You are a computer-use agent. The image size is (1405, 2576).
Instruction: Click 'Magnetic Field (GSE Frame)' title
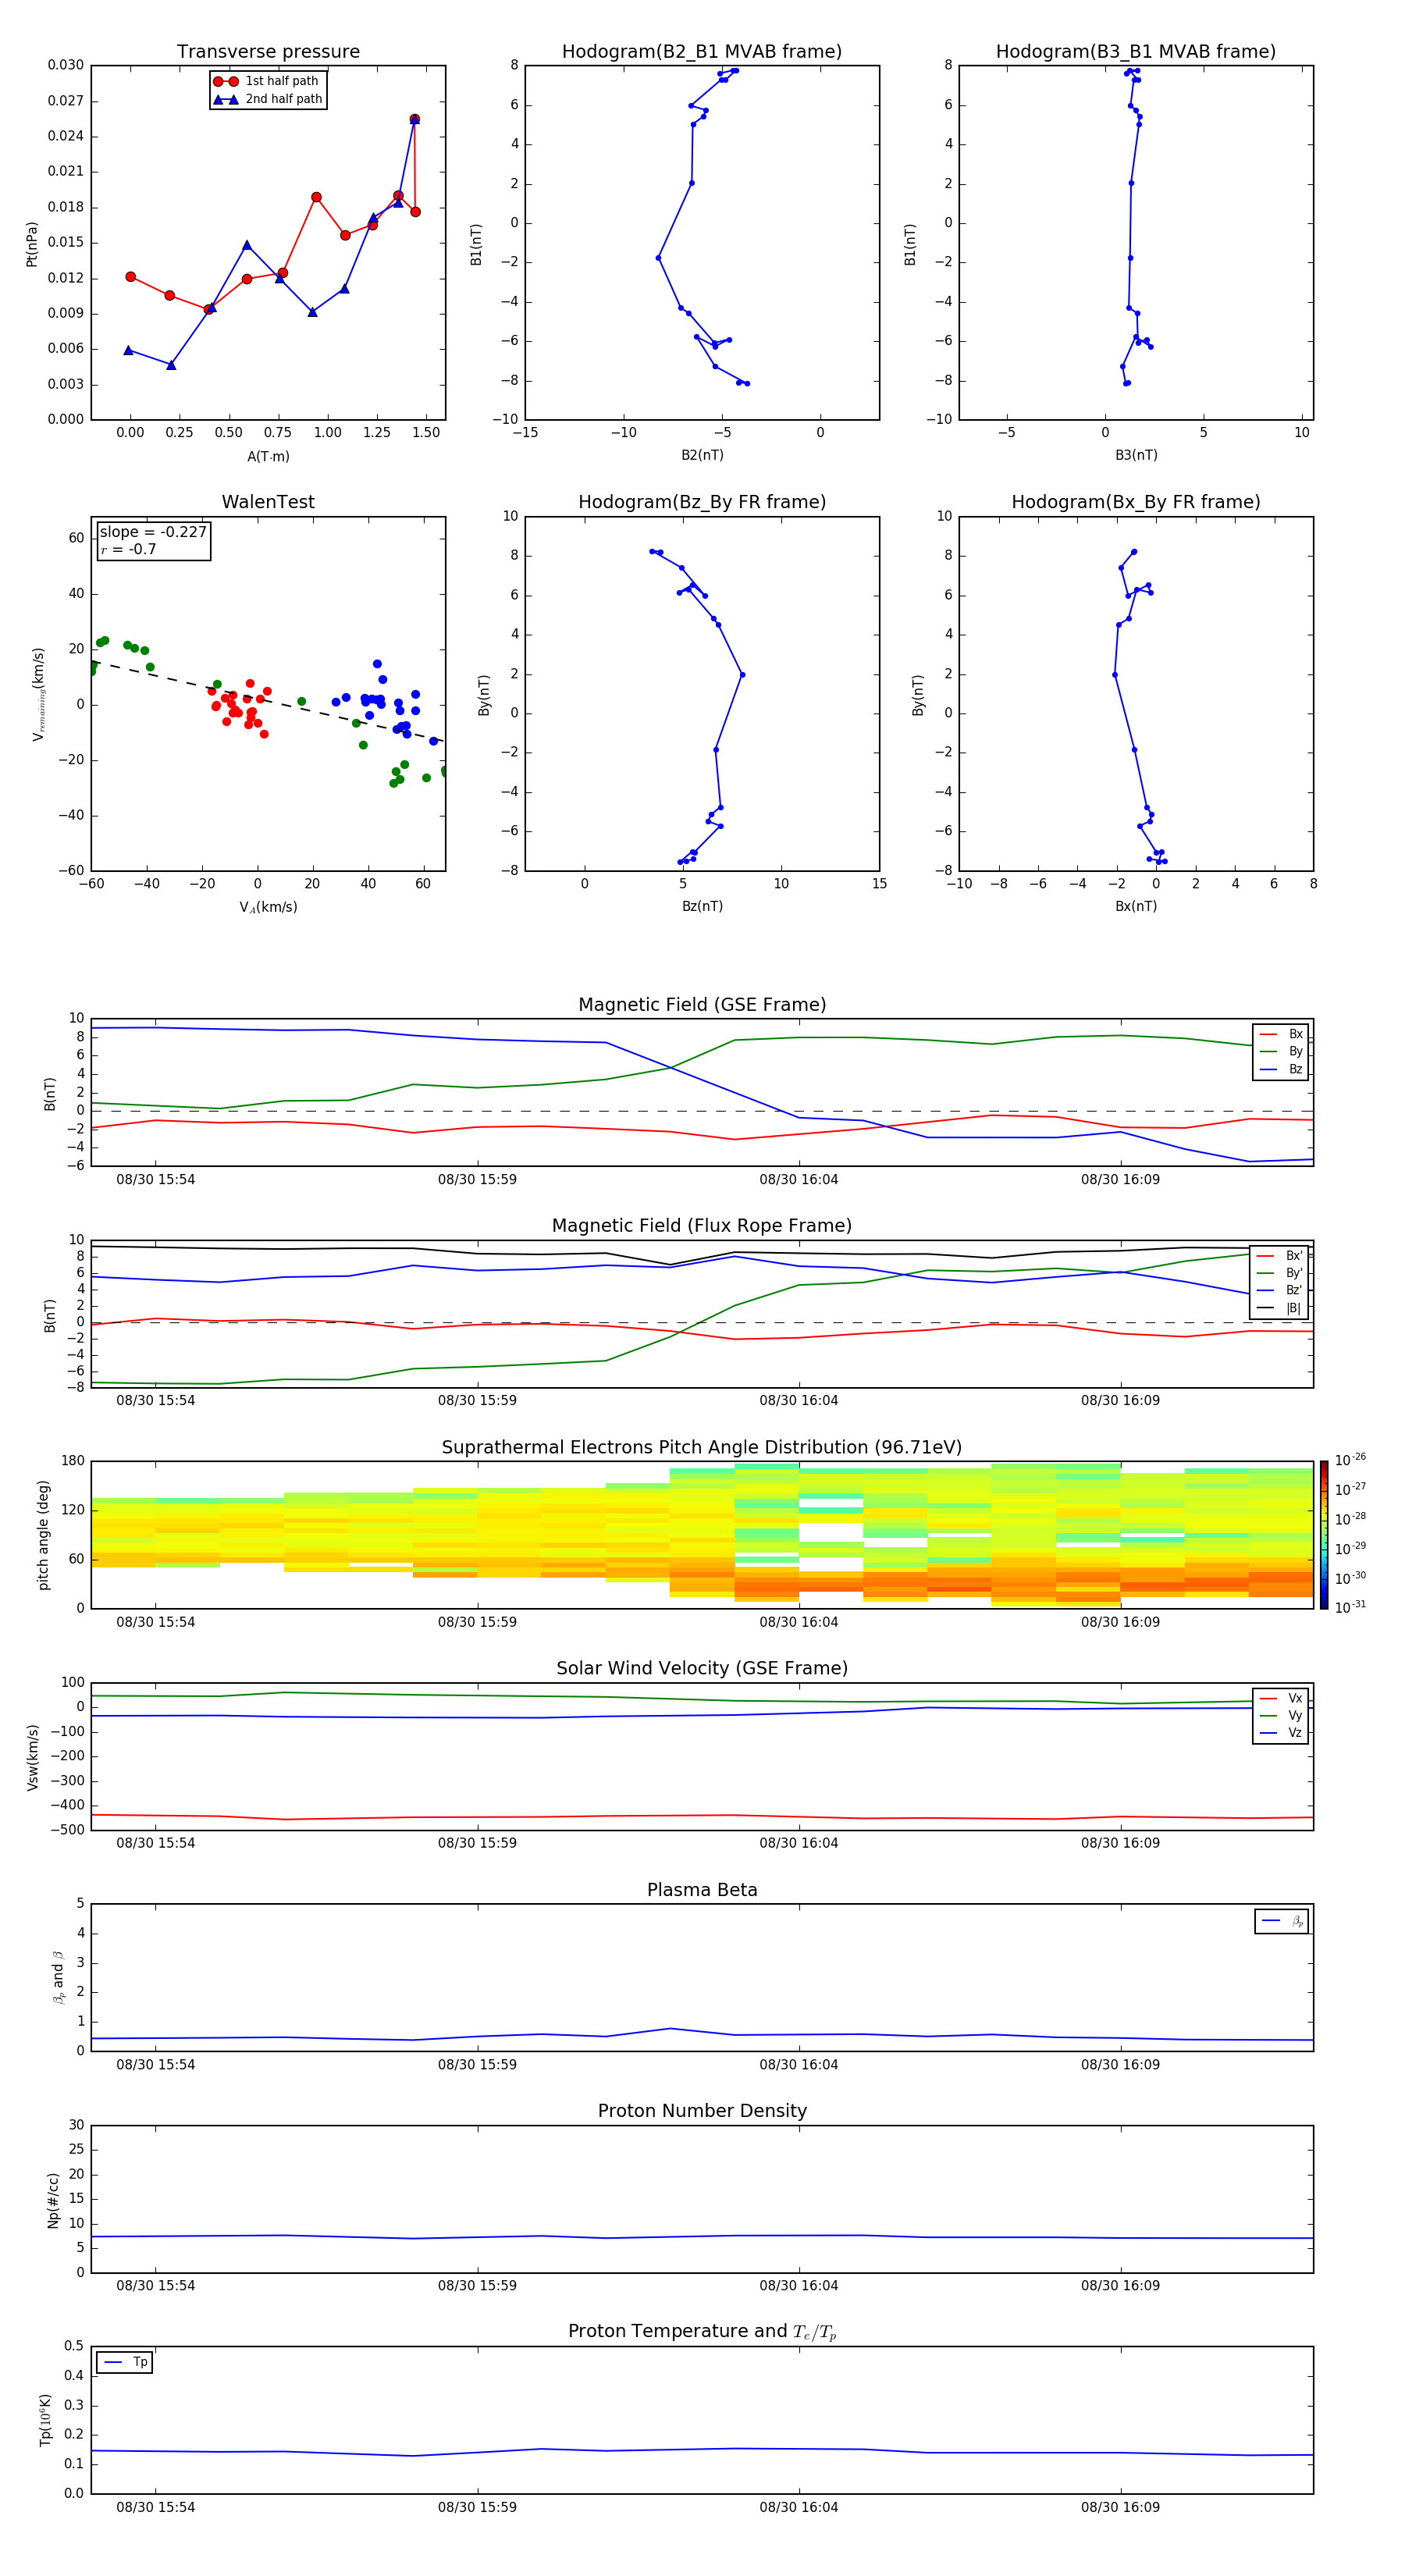click(x=702, y=1005)
